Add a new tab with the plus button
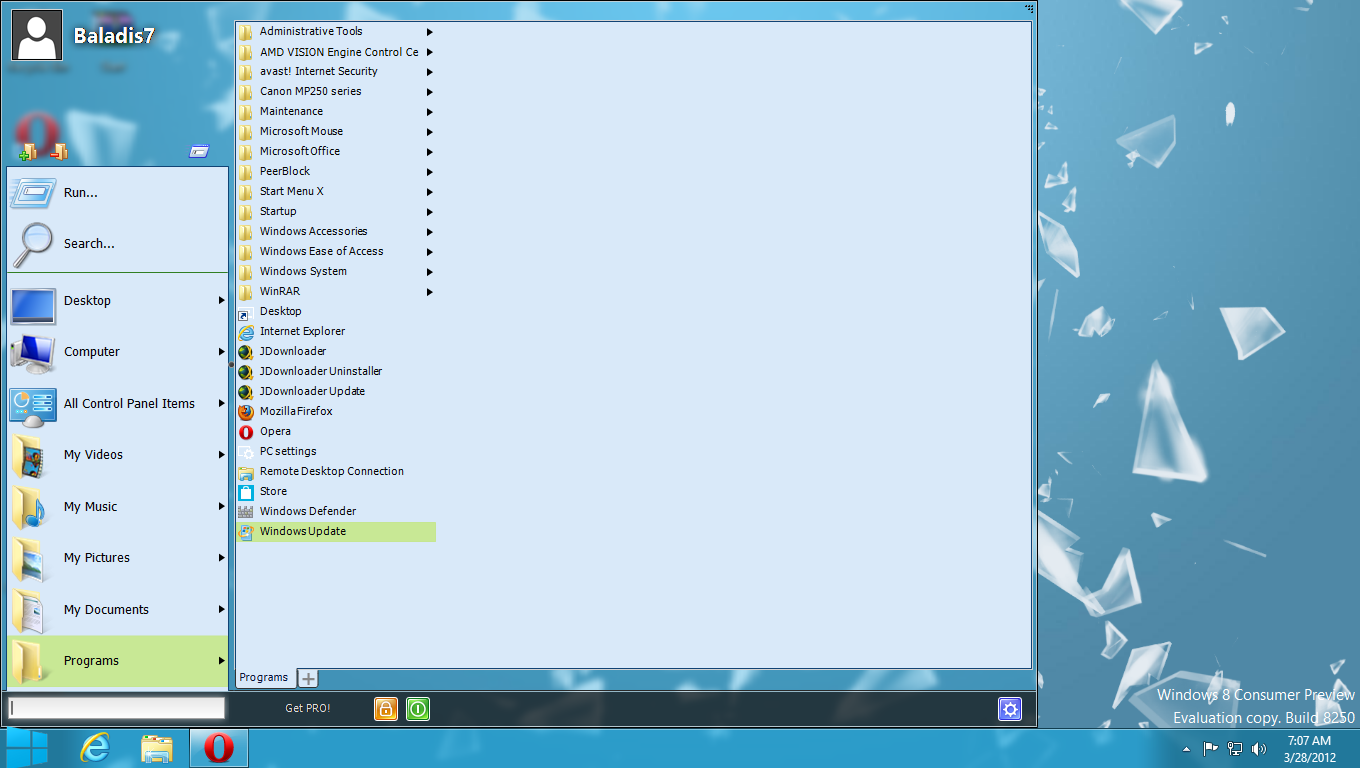The width and height of the screenshot is (1360, 768). 308,679
